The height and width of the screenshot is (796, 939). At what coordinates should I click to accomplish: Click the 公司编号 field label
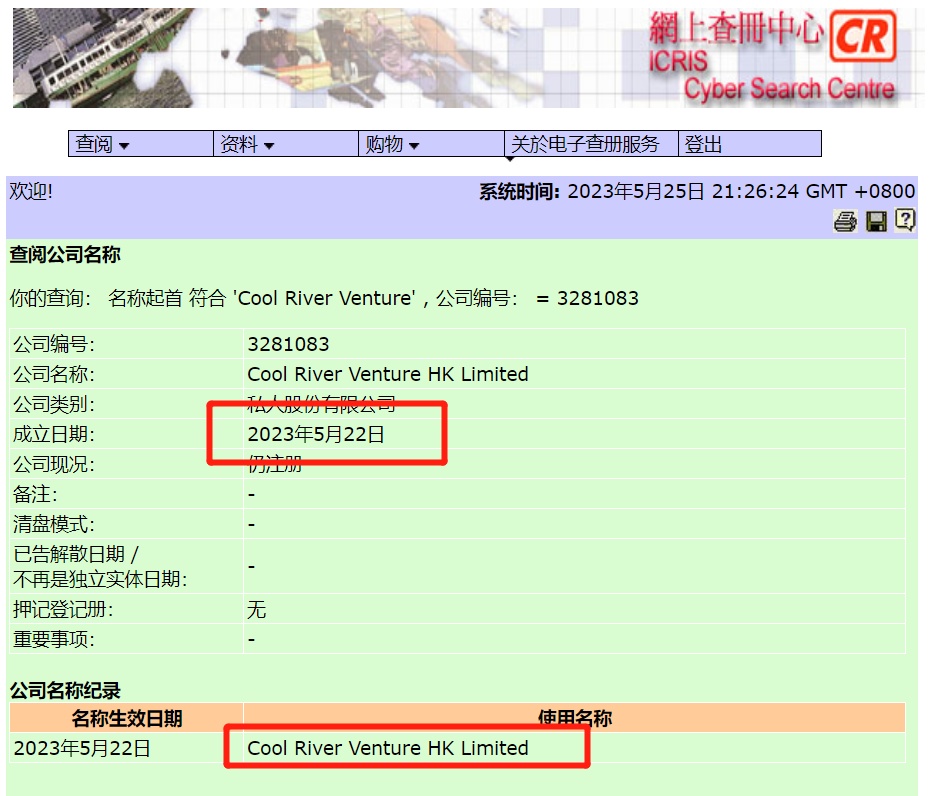[x=54, y=344]
